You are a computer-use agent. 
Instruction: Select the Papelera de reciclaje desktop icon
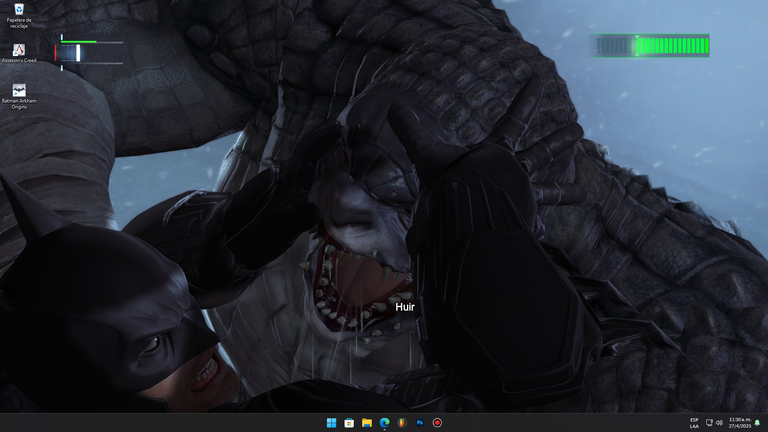(19, 16)
